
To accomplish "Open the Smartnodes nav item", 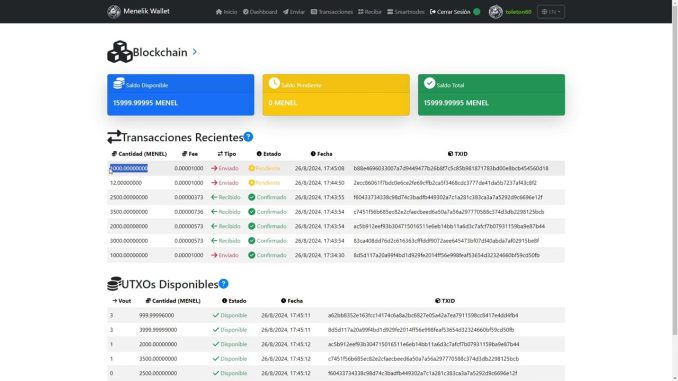I will pos(406,12).
